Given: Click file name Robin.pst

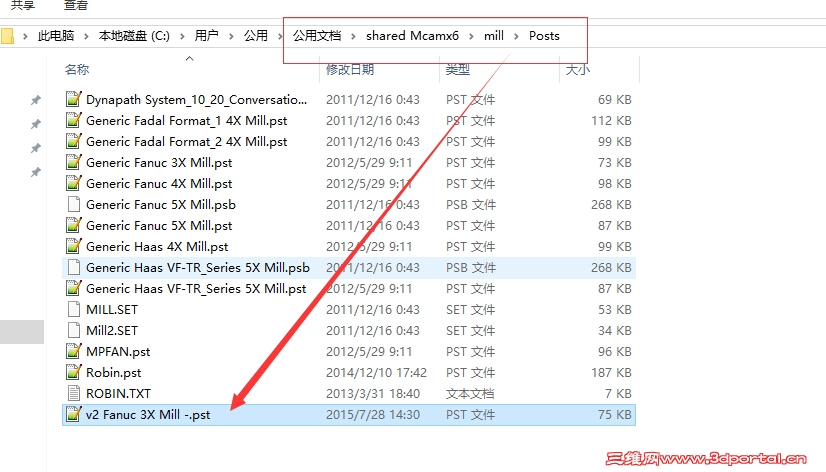Looking at the screenshot, I should tap(113, 372).
